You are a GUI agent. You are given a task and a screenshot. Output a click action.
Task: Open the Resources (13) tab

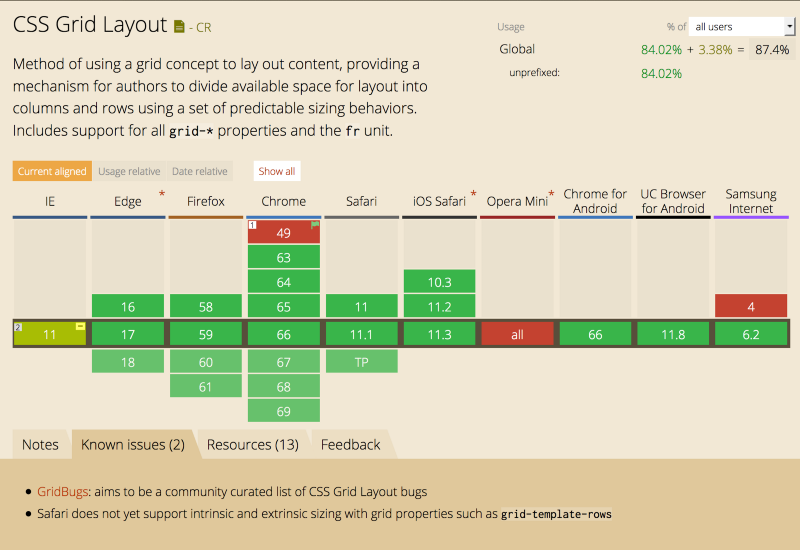coord(253,444)
